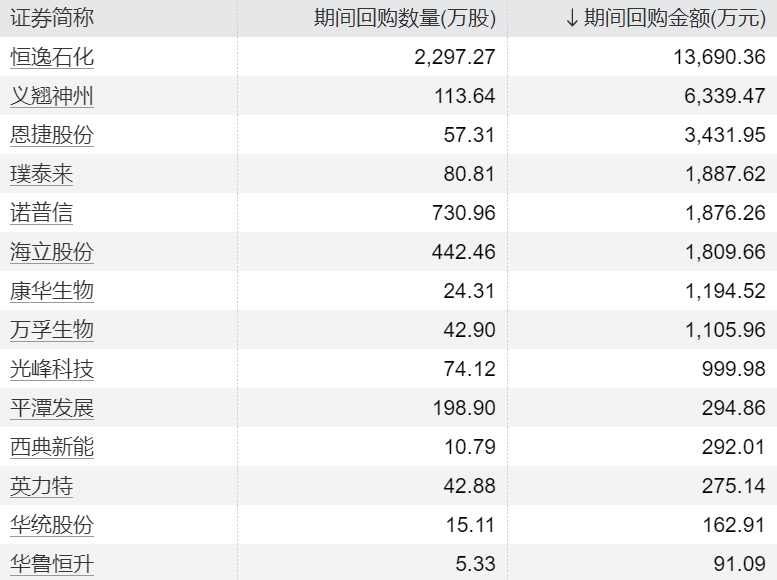
Task: Click the 证券简称 column header
Action: [52, 18]
